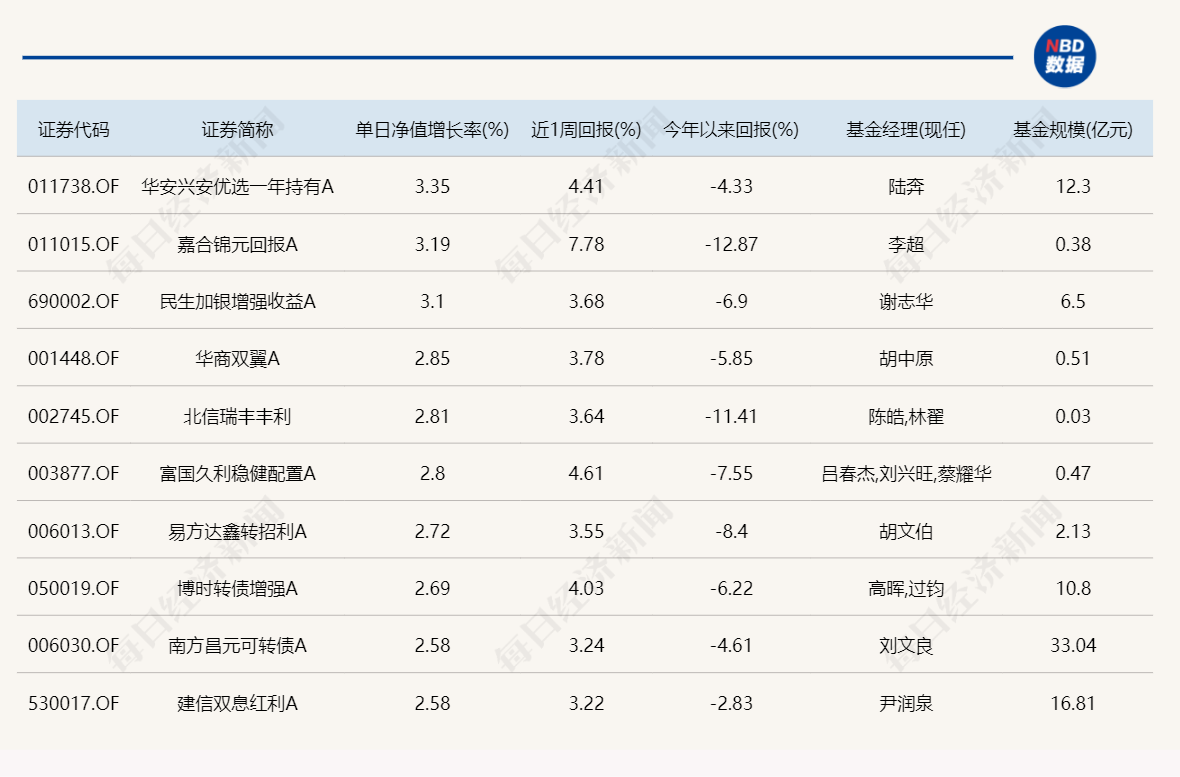This screenshot has height=777, width=1180.
Task: Select year-to-date return -11.41
Action: [x=731, y=416]
